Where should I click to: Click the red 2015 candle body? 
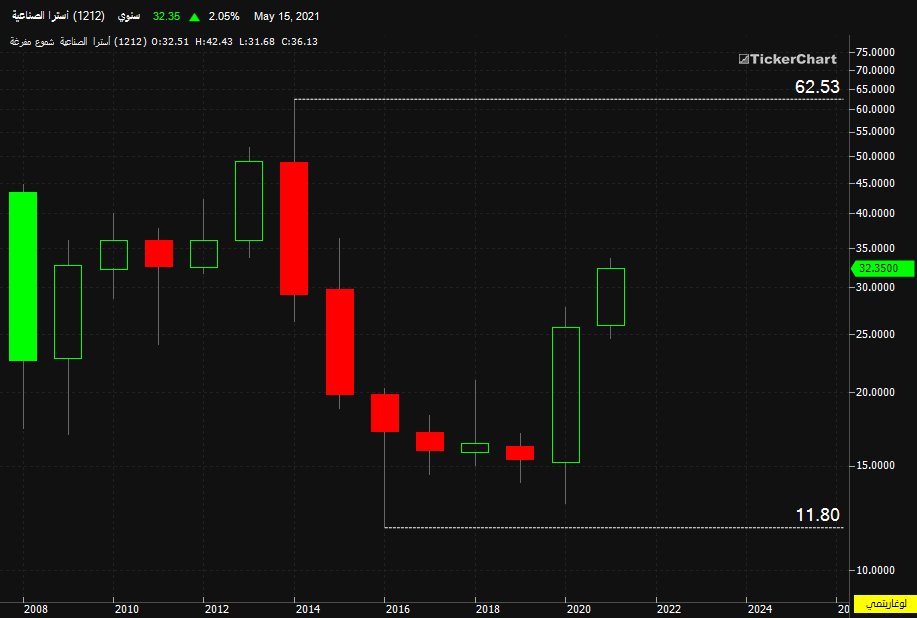click(340, 341)
